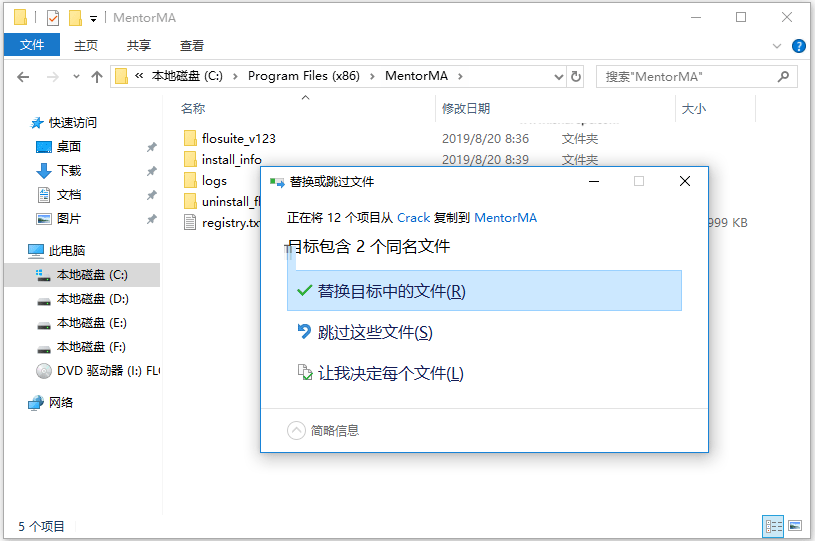Select DVD 驱动器 (I:) drive

[x=98, y=371]
